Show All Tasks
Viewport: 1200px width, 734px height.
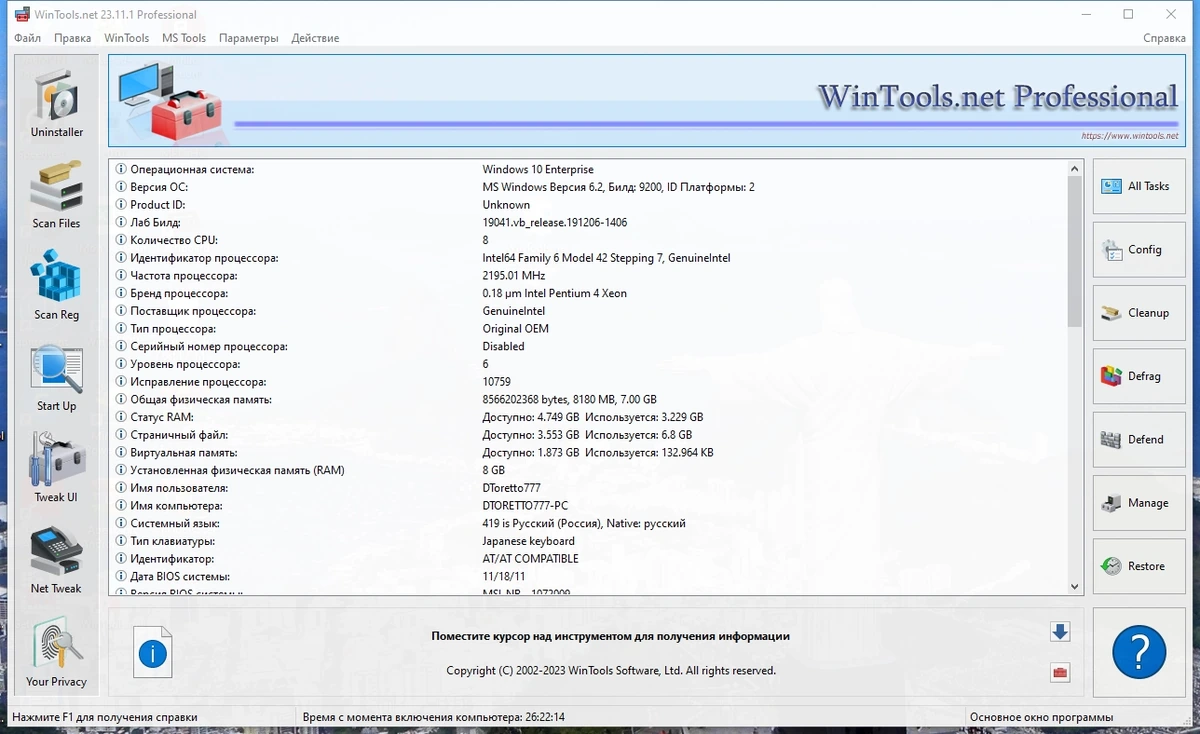click(1138, 186)
